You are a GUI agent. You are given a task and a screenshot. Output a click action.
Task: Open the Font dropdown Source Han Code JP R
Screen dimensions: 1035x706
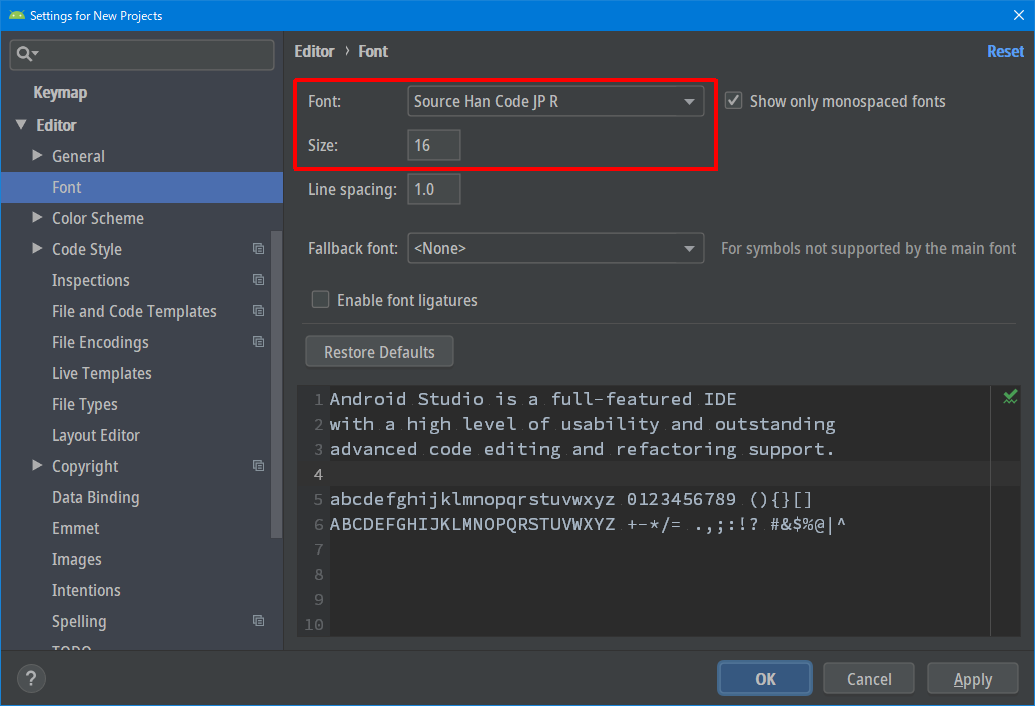(x=556, y=101)
